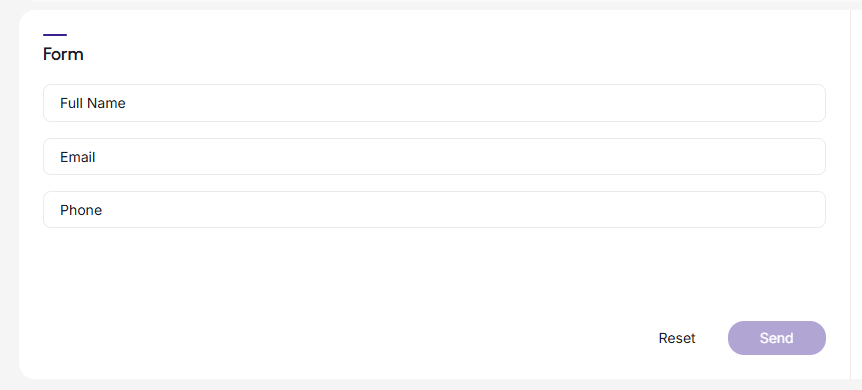Click the Full Name input field
The width and height of the screenshot is (862, 390).
point(434,103)
